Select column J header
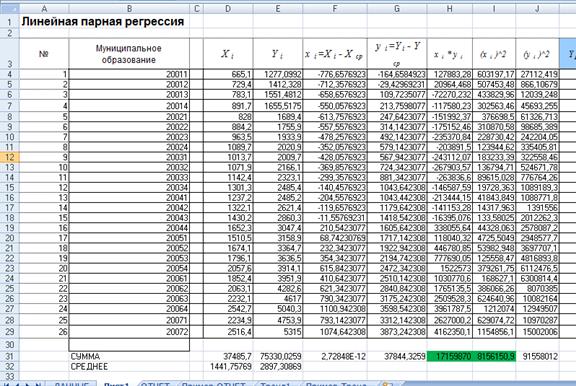This screenshot has height=386, width=576. (x=537, y=9)
